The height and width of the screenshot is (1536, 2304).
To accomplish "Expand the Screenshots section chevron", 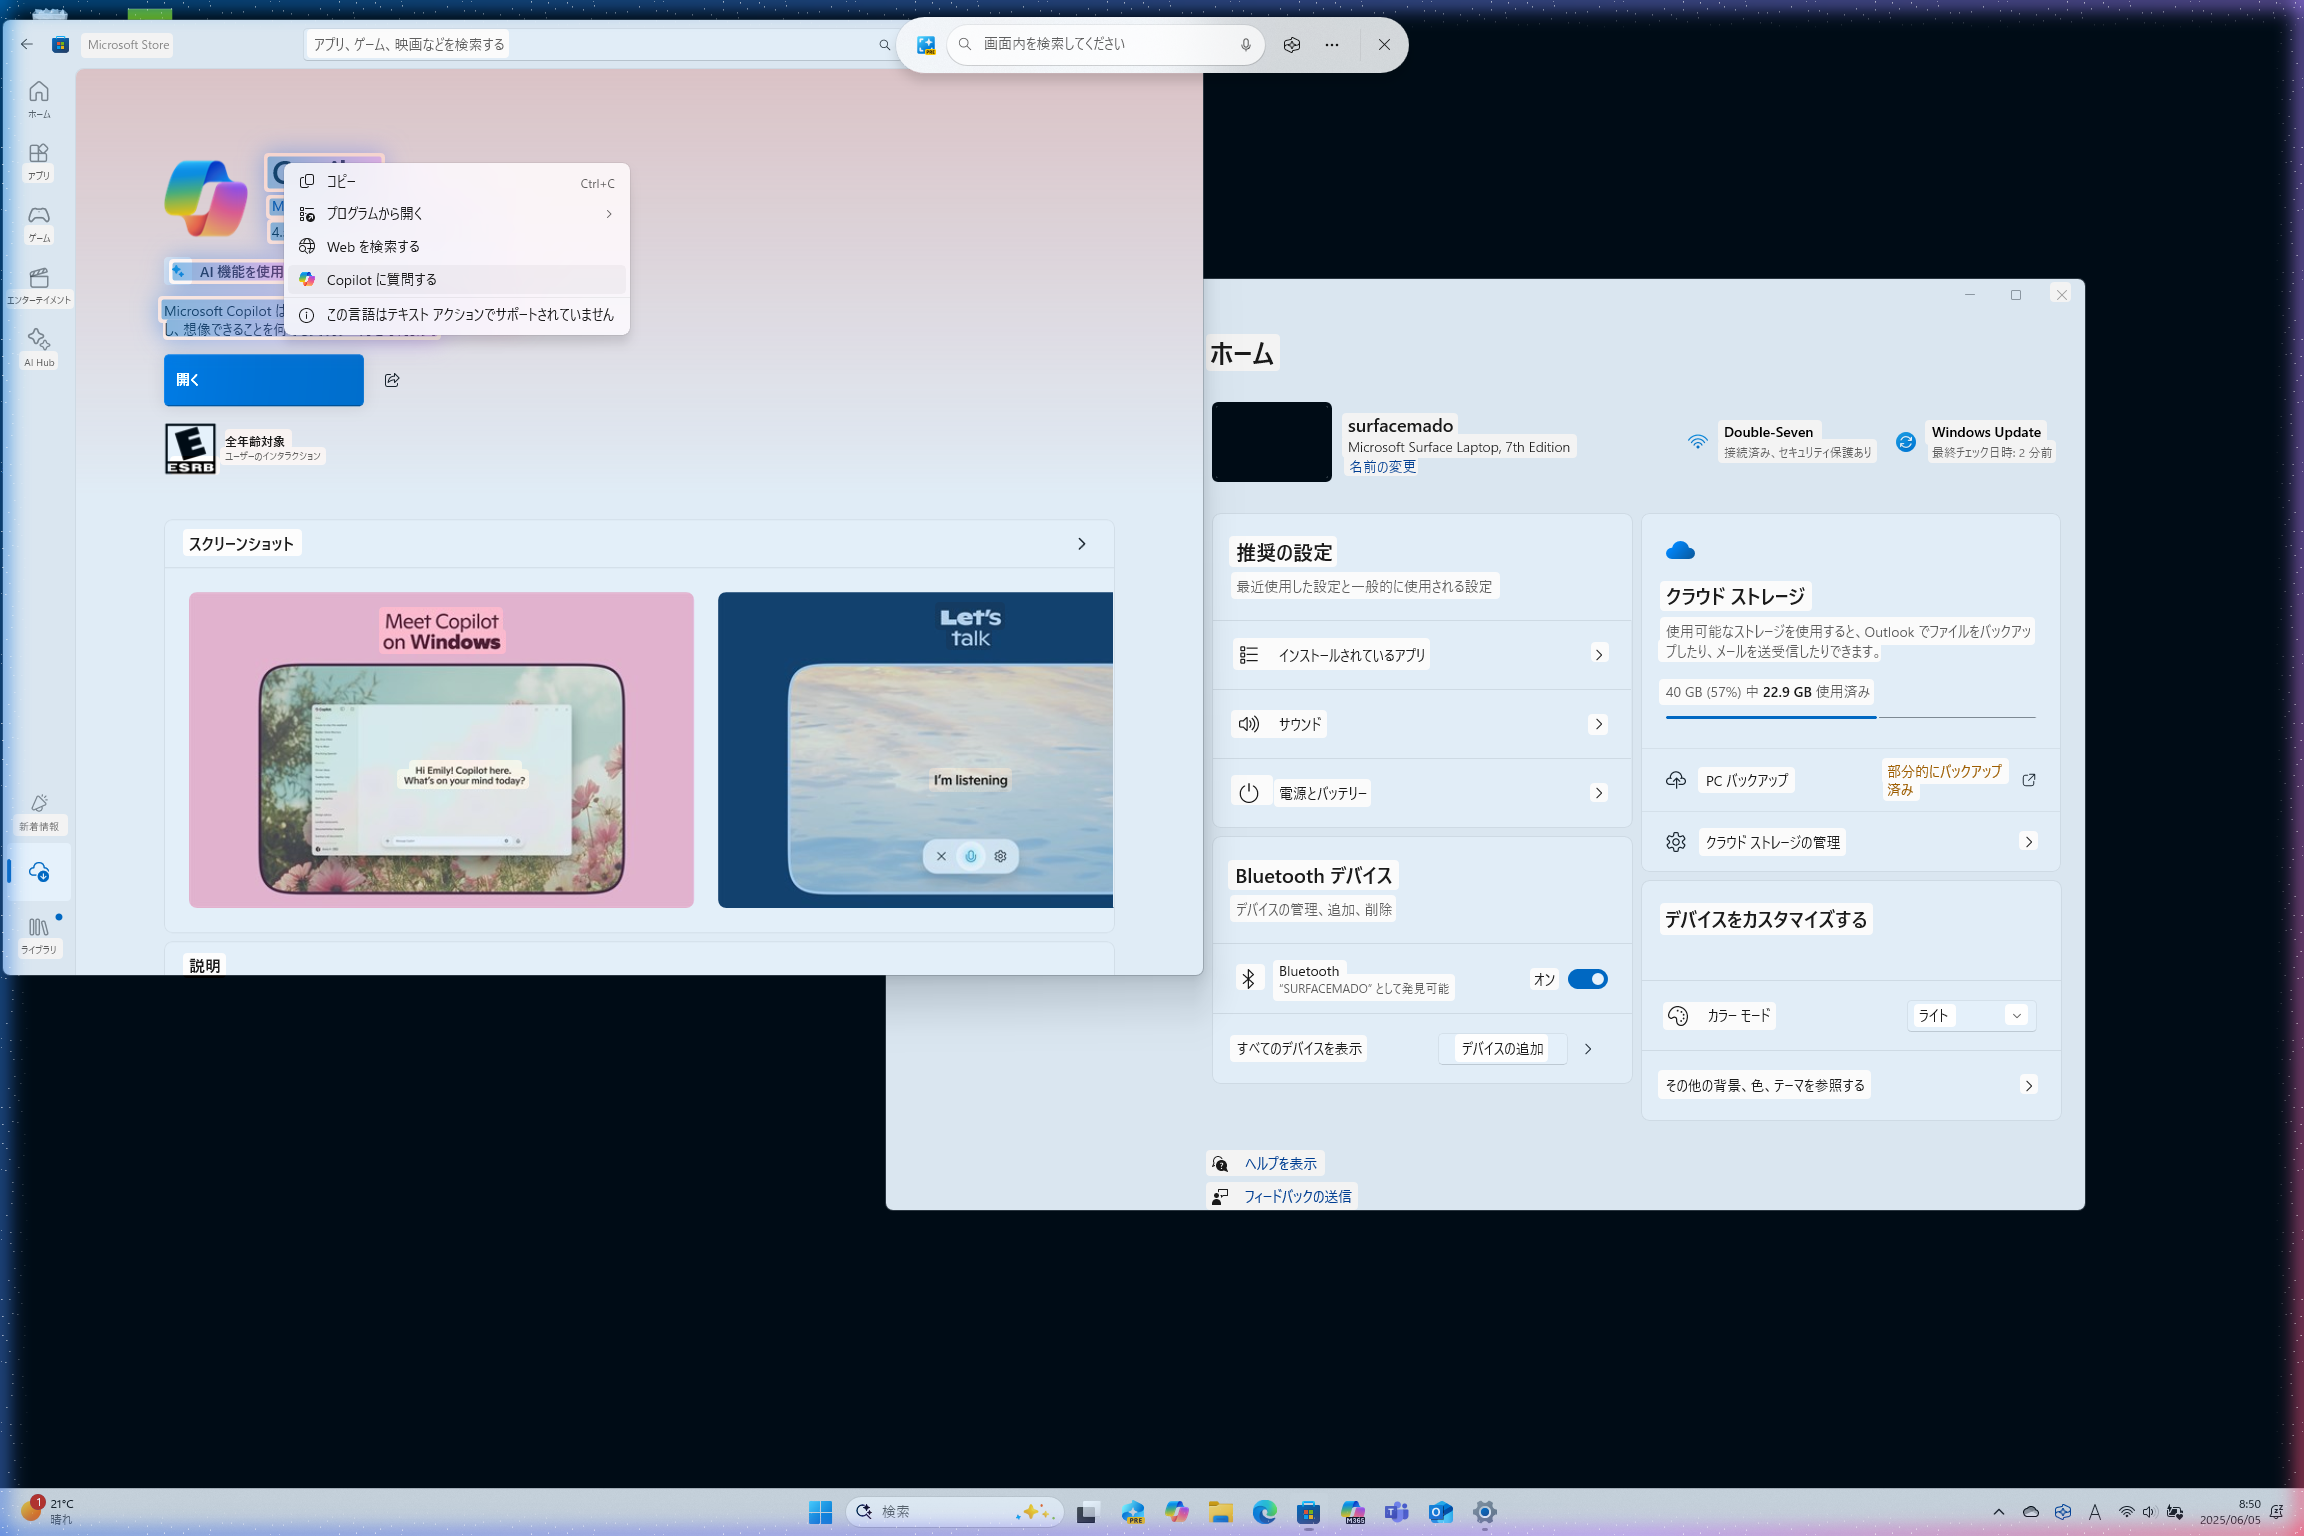I will 1081,544.
